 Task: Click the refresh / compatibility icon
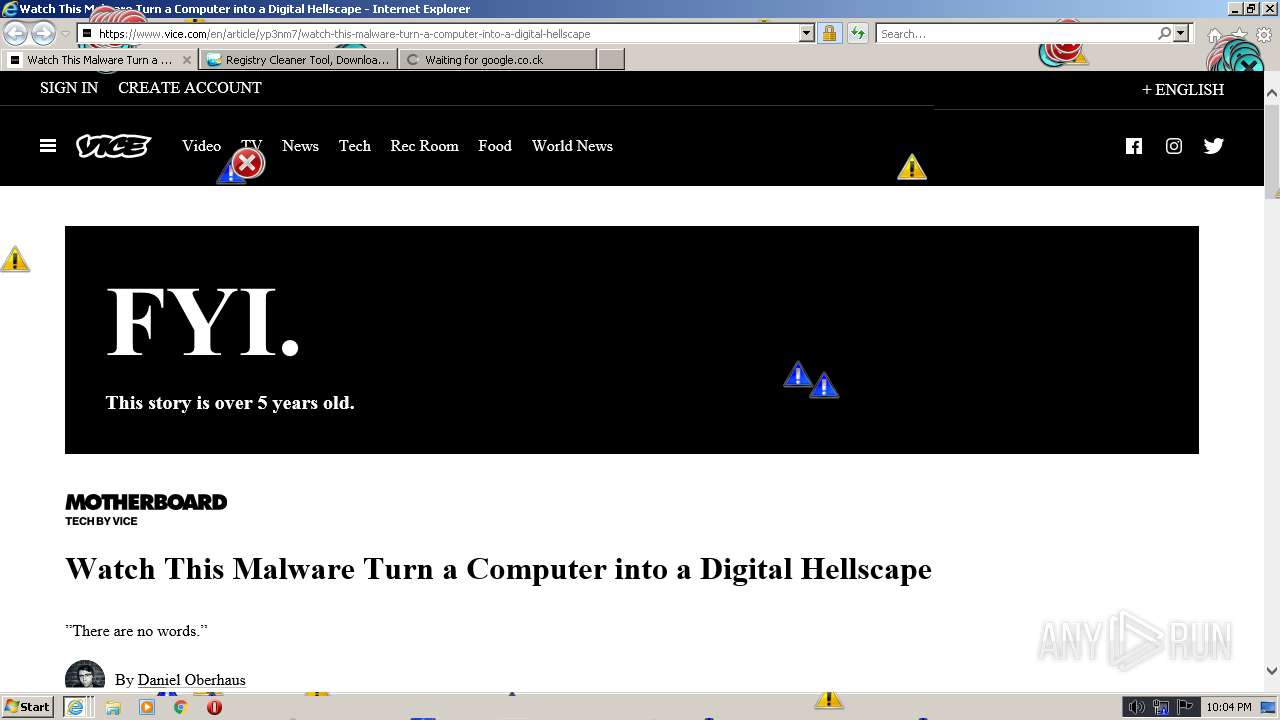(858, 34)
